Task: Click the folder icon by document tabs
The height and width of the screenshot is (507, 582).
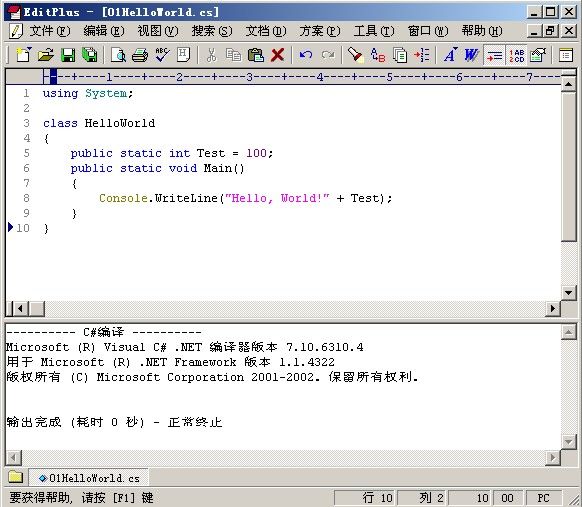Action: click(x=16, y=477)
